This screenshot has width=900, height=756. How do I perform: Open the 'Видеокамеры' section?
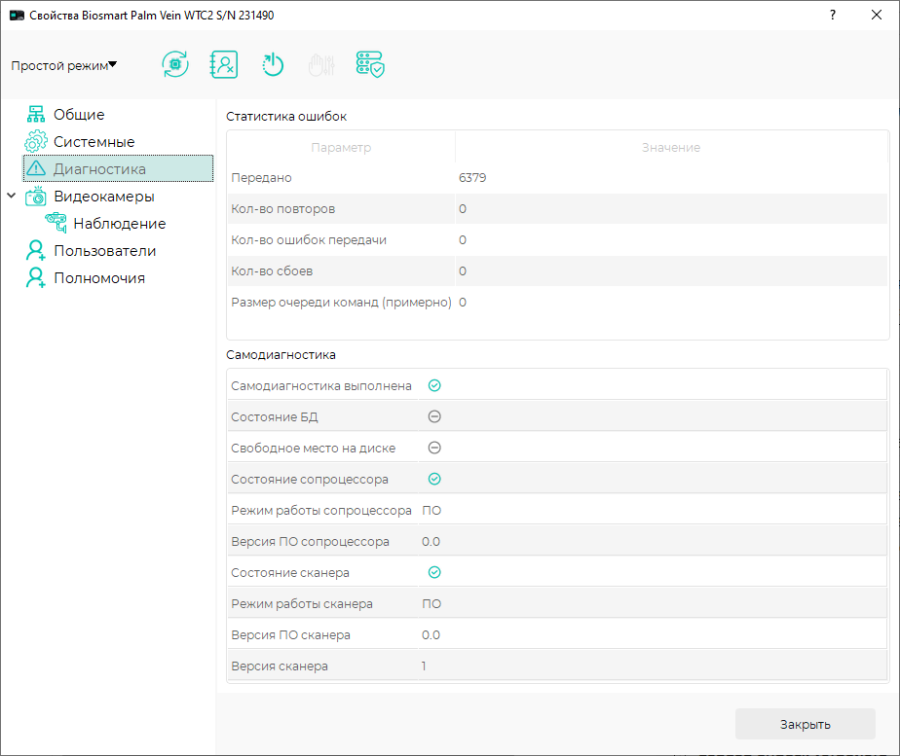(104, 196)
